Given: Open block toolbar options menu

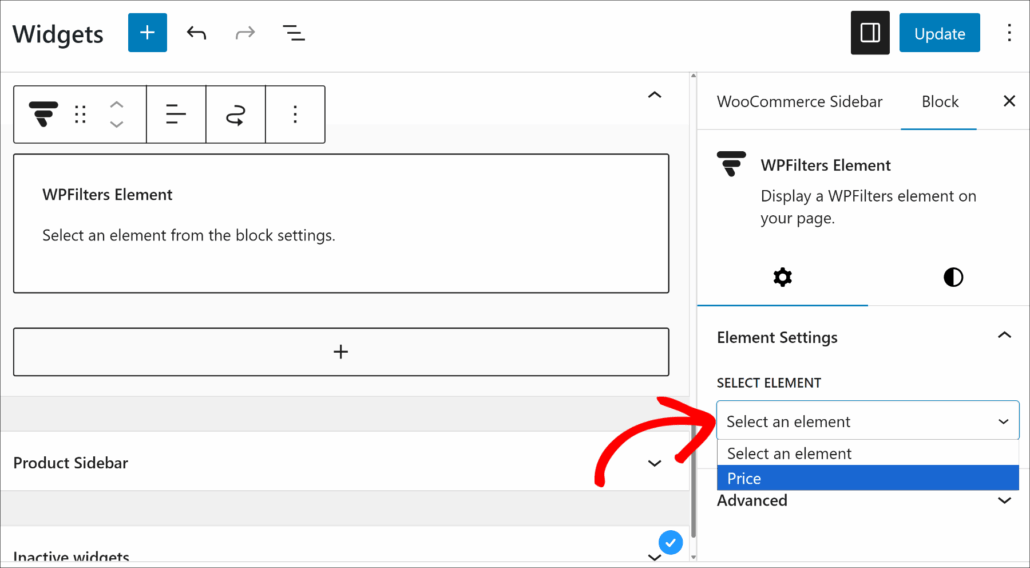Looking at the screenshot, I should 295,114.
